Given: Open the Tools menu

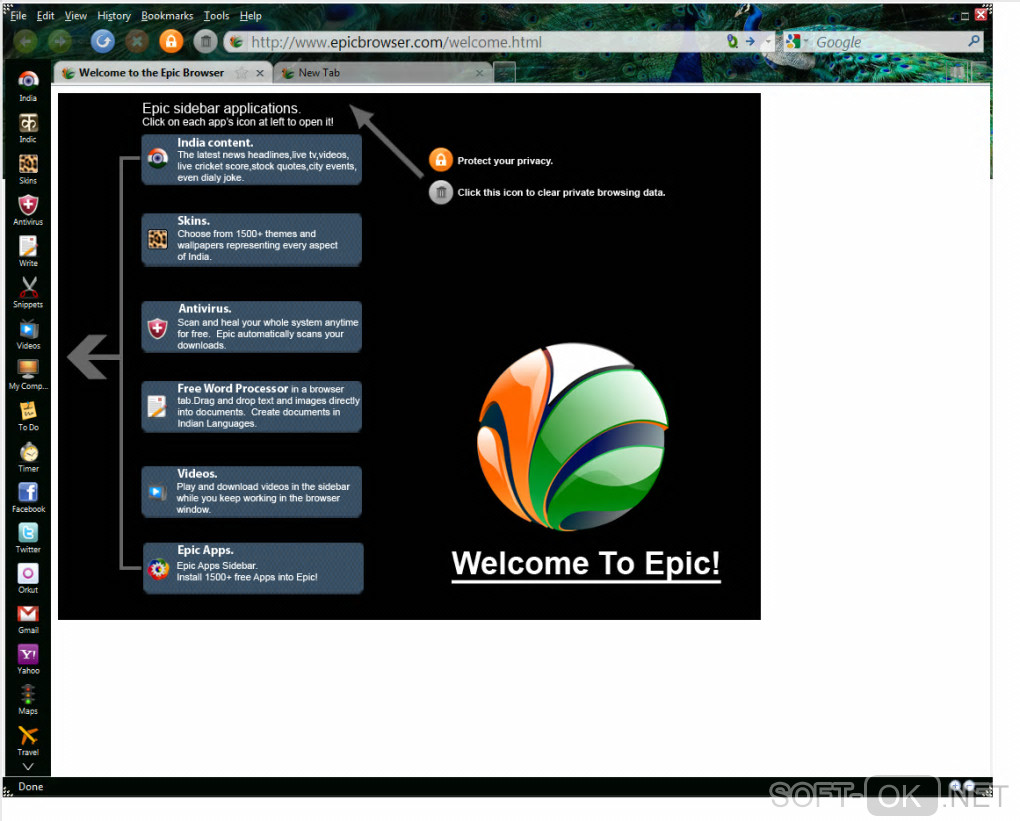Looking at the screenshot, I should click(216, 16).
